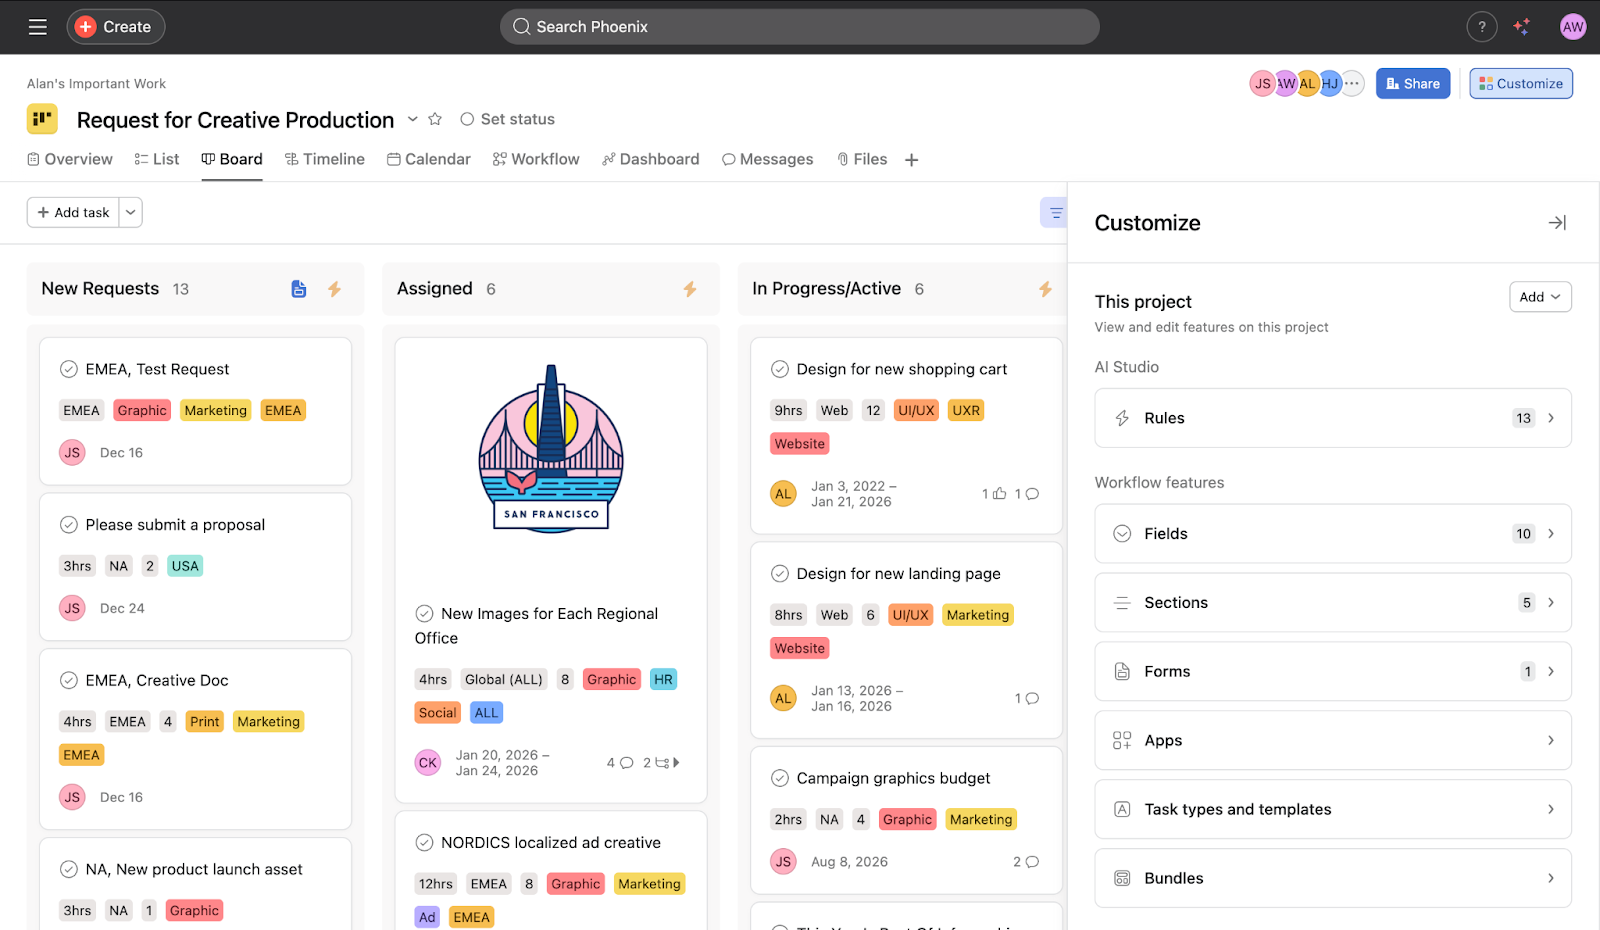Complete the 'Campaign graphics budget' task

pos(780,778)
